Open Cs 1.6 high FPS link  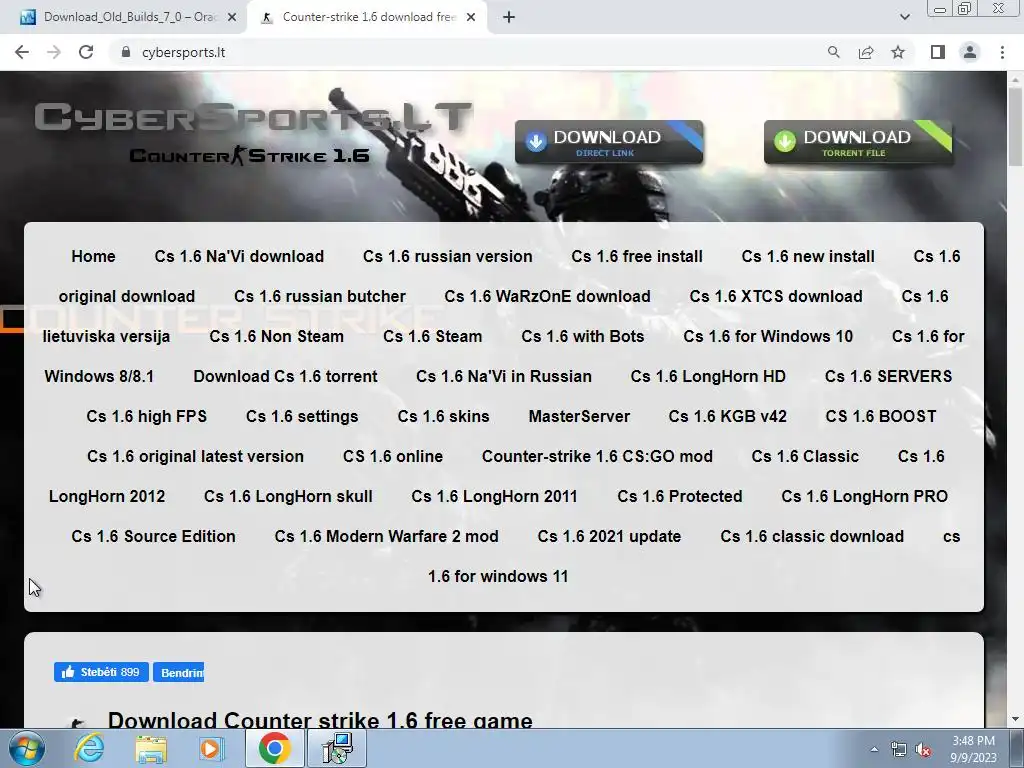click(146, 416)
